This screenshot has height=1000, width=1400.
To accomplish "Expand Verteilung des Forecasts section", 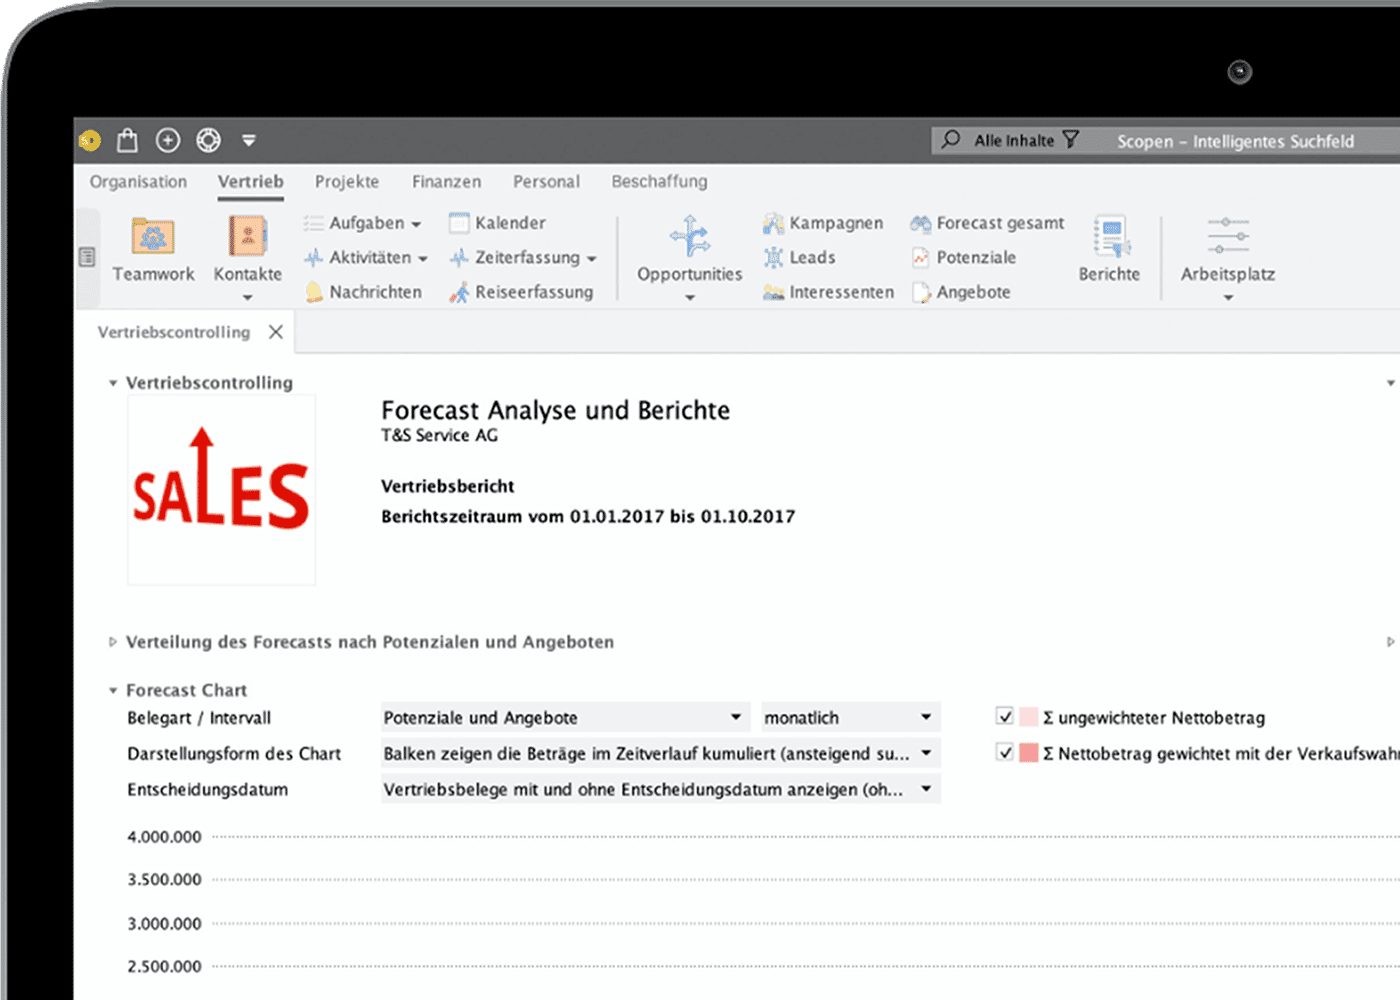I will pos(113,642).
